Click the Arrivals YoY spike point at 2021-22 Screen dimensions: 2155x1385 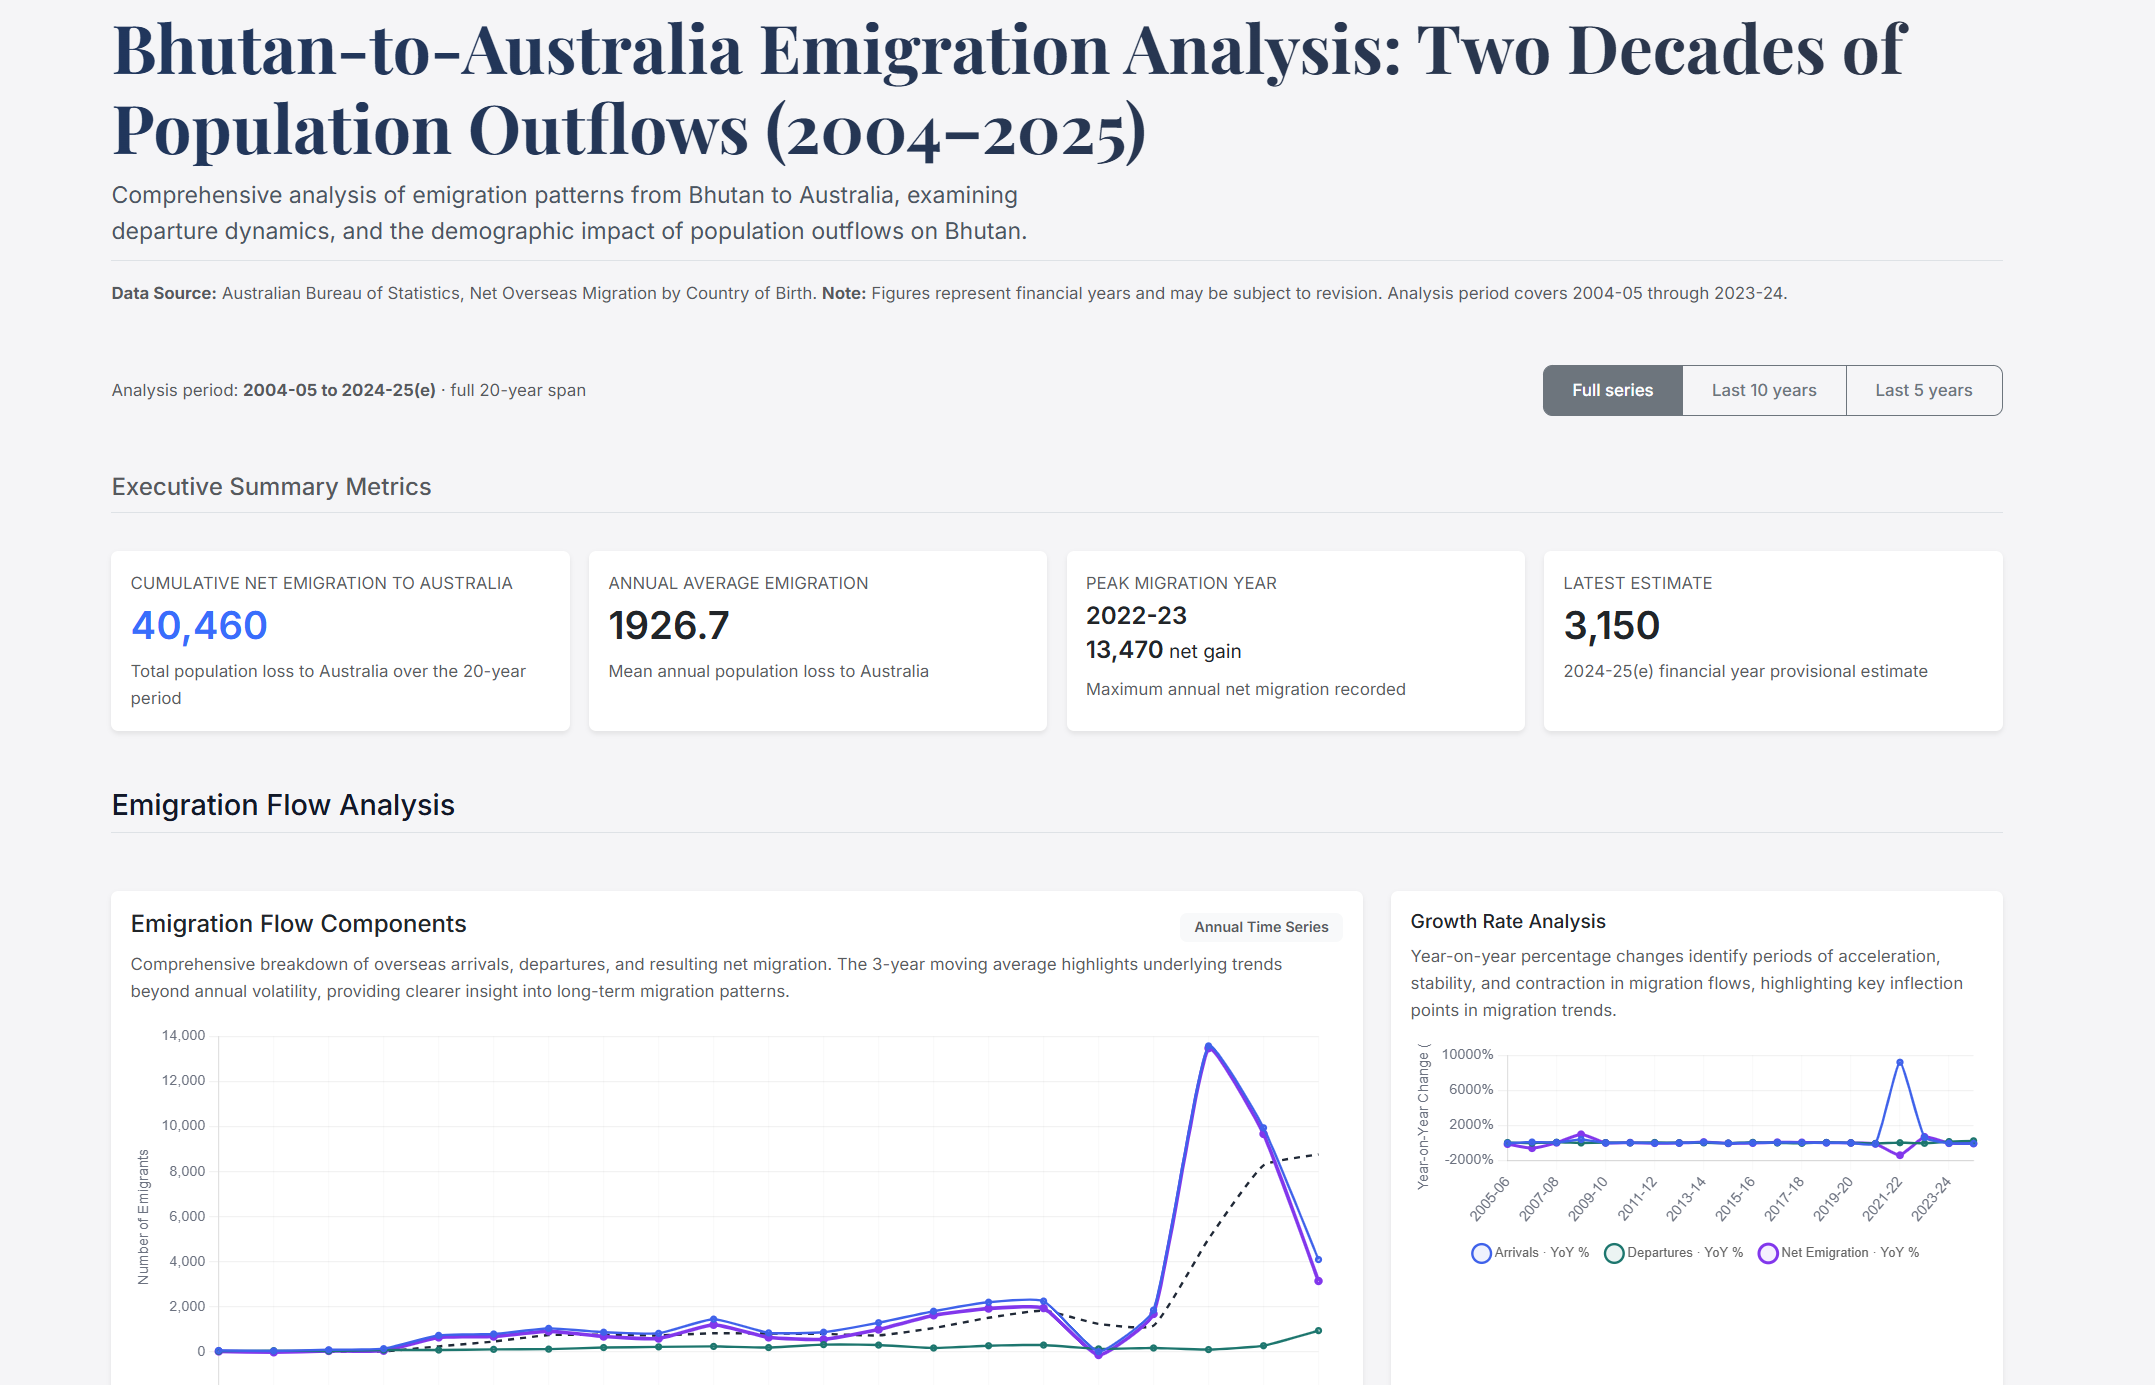coord(1899,1062)
